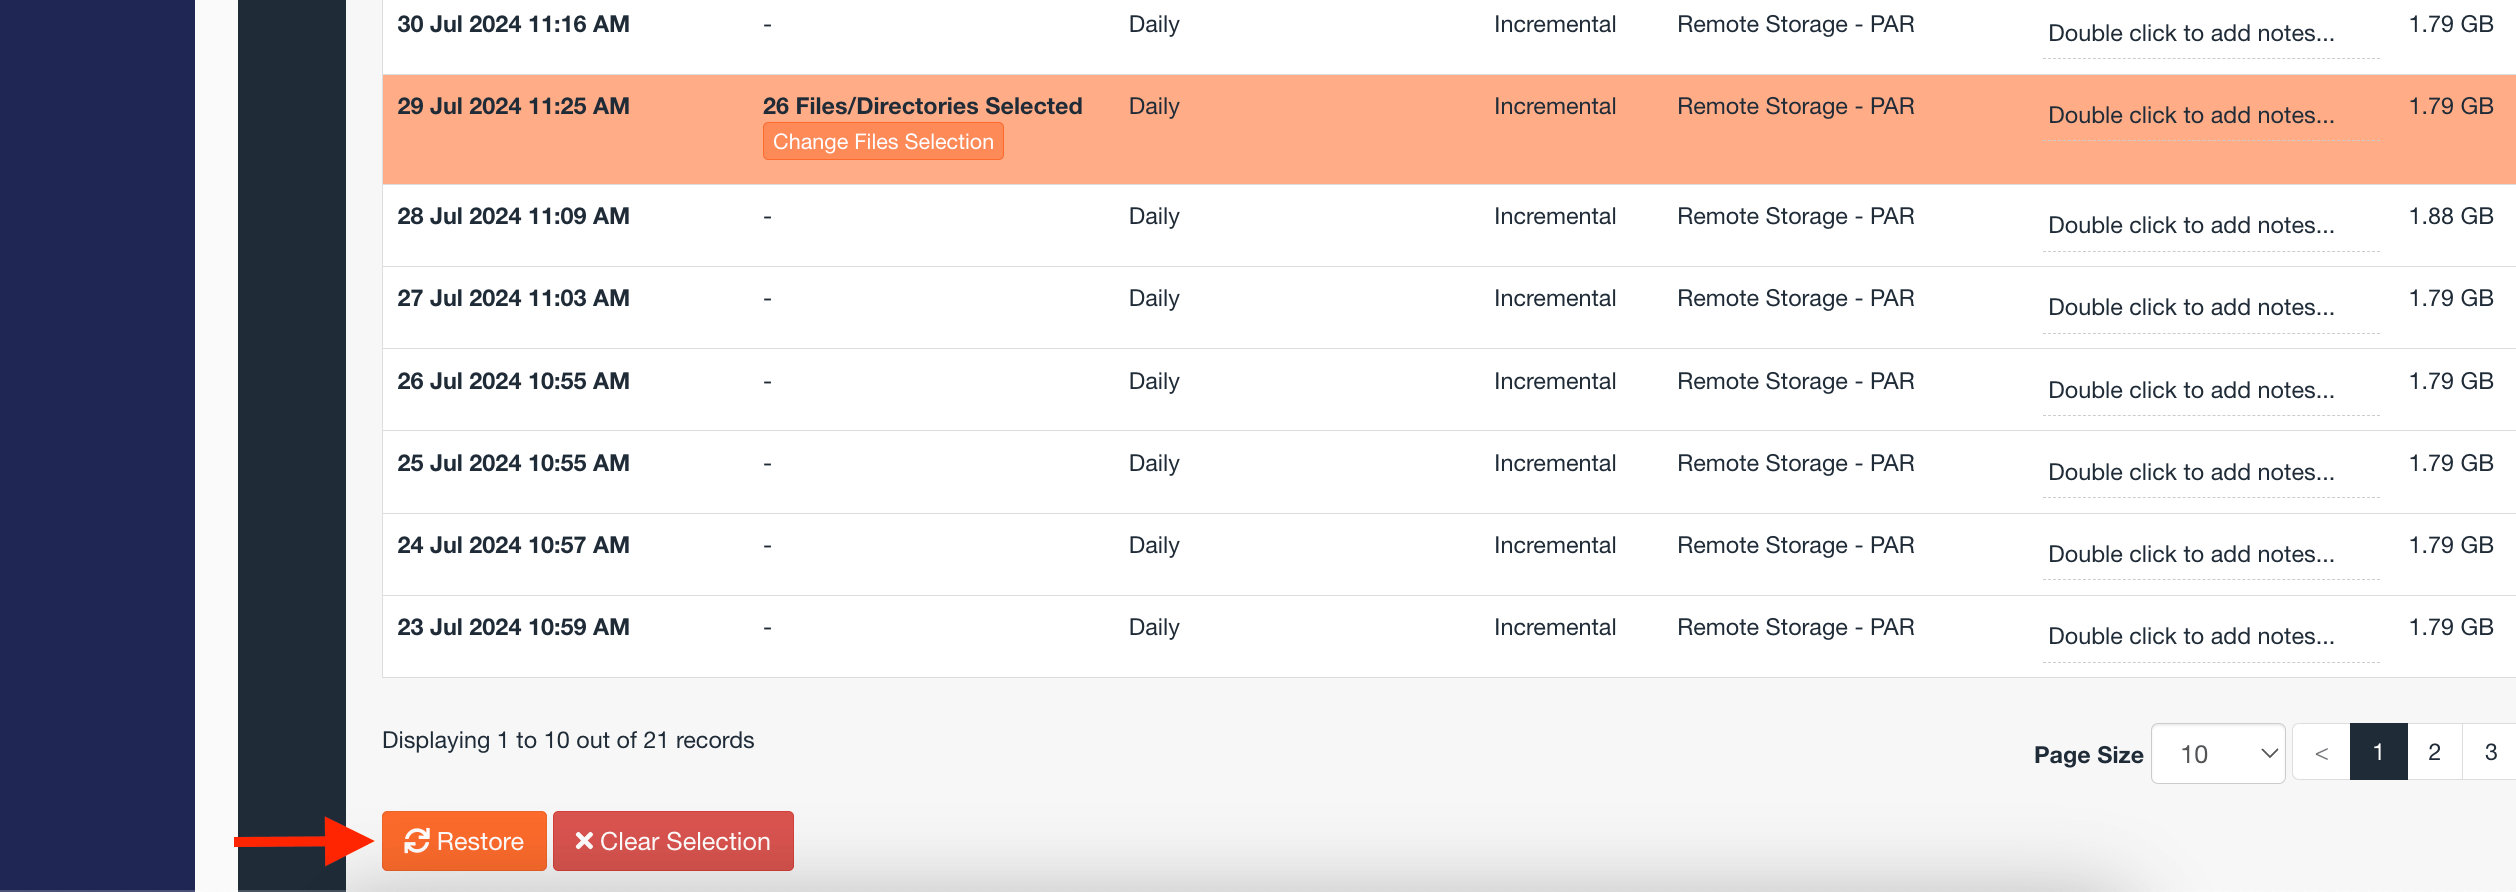Add notes for 24 Jul 2024 backup
Image resolution: width=2516 pixels, height=892 pixels.
point(2210,554)
